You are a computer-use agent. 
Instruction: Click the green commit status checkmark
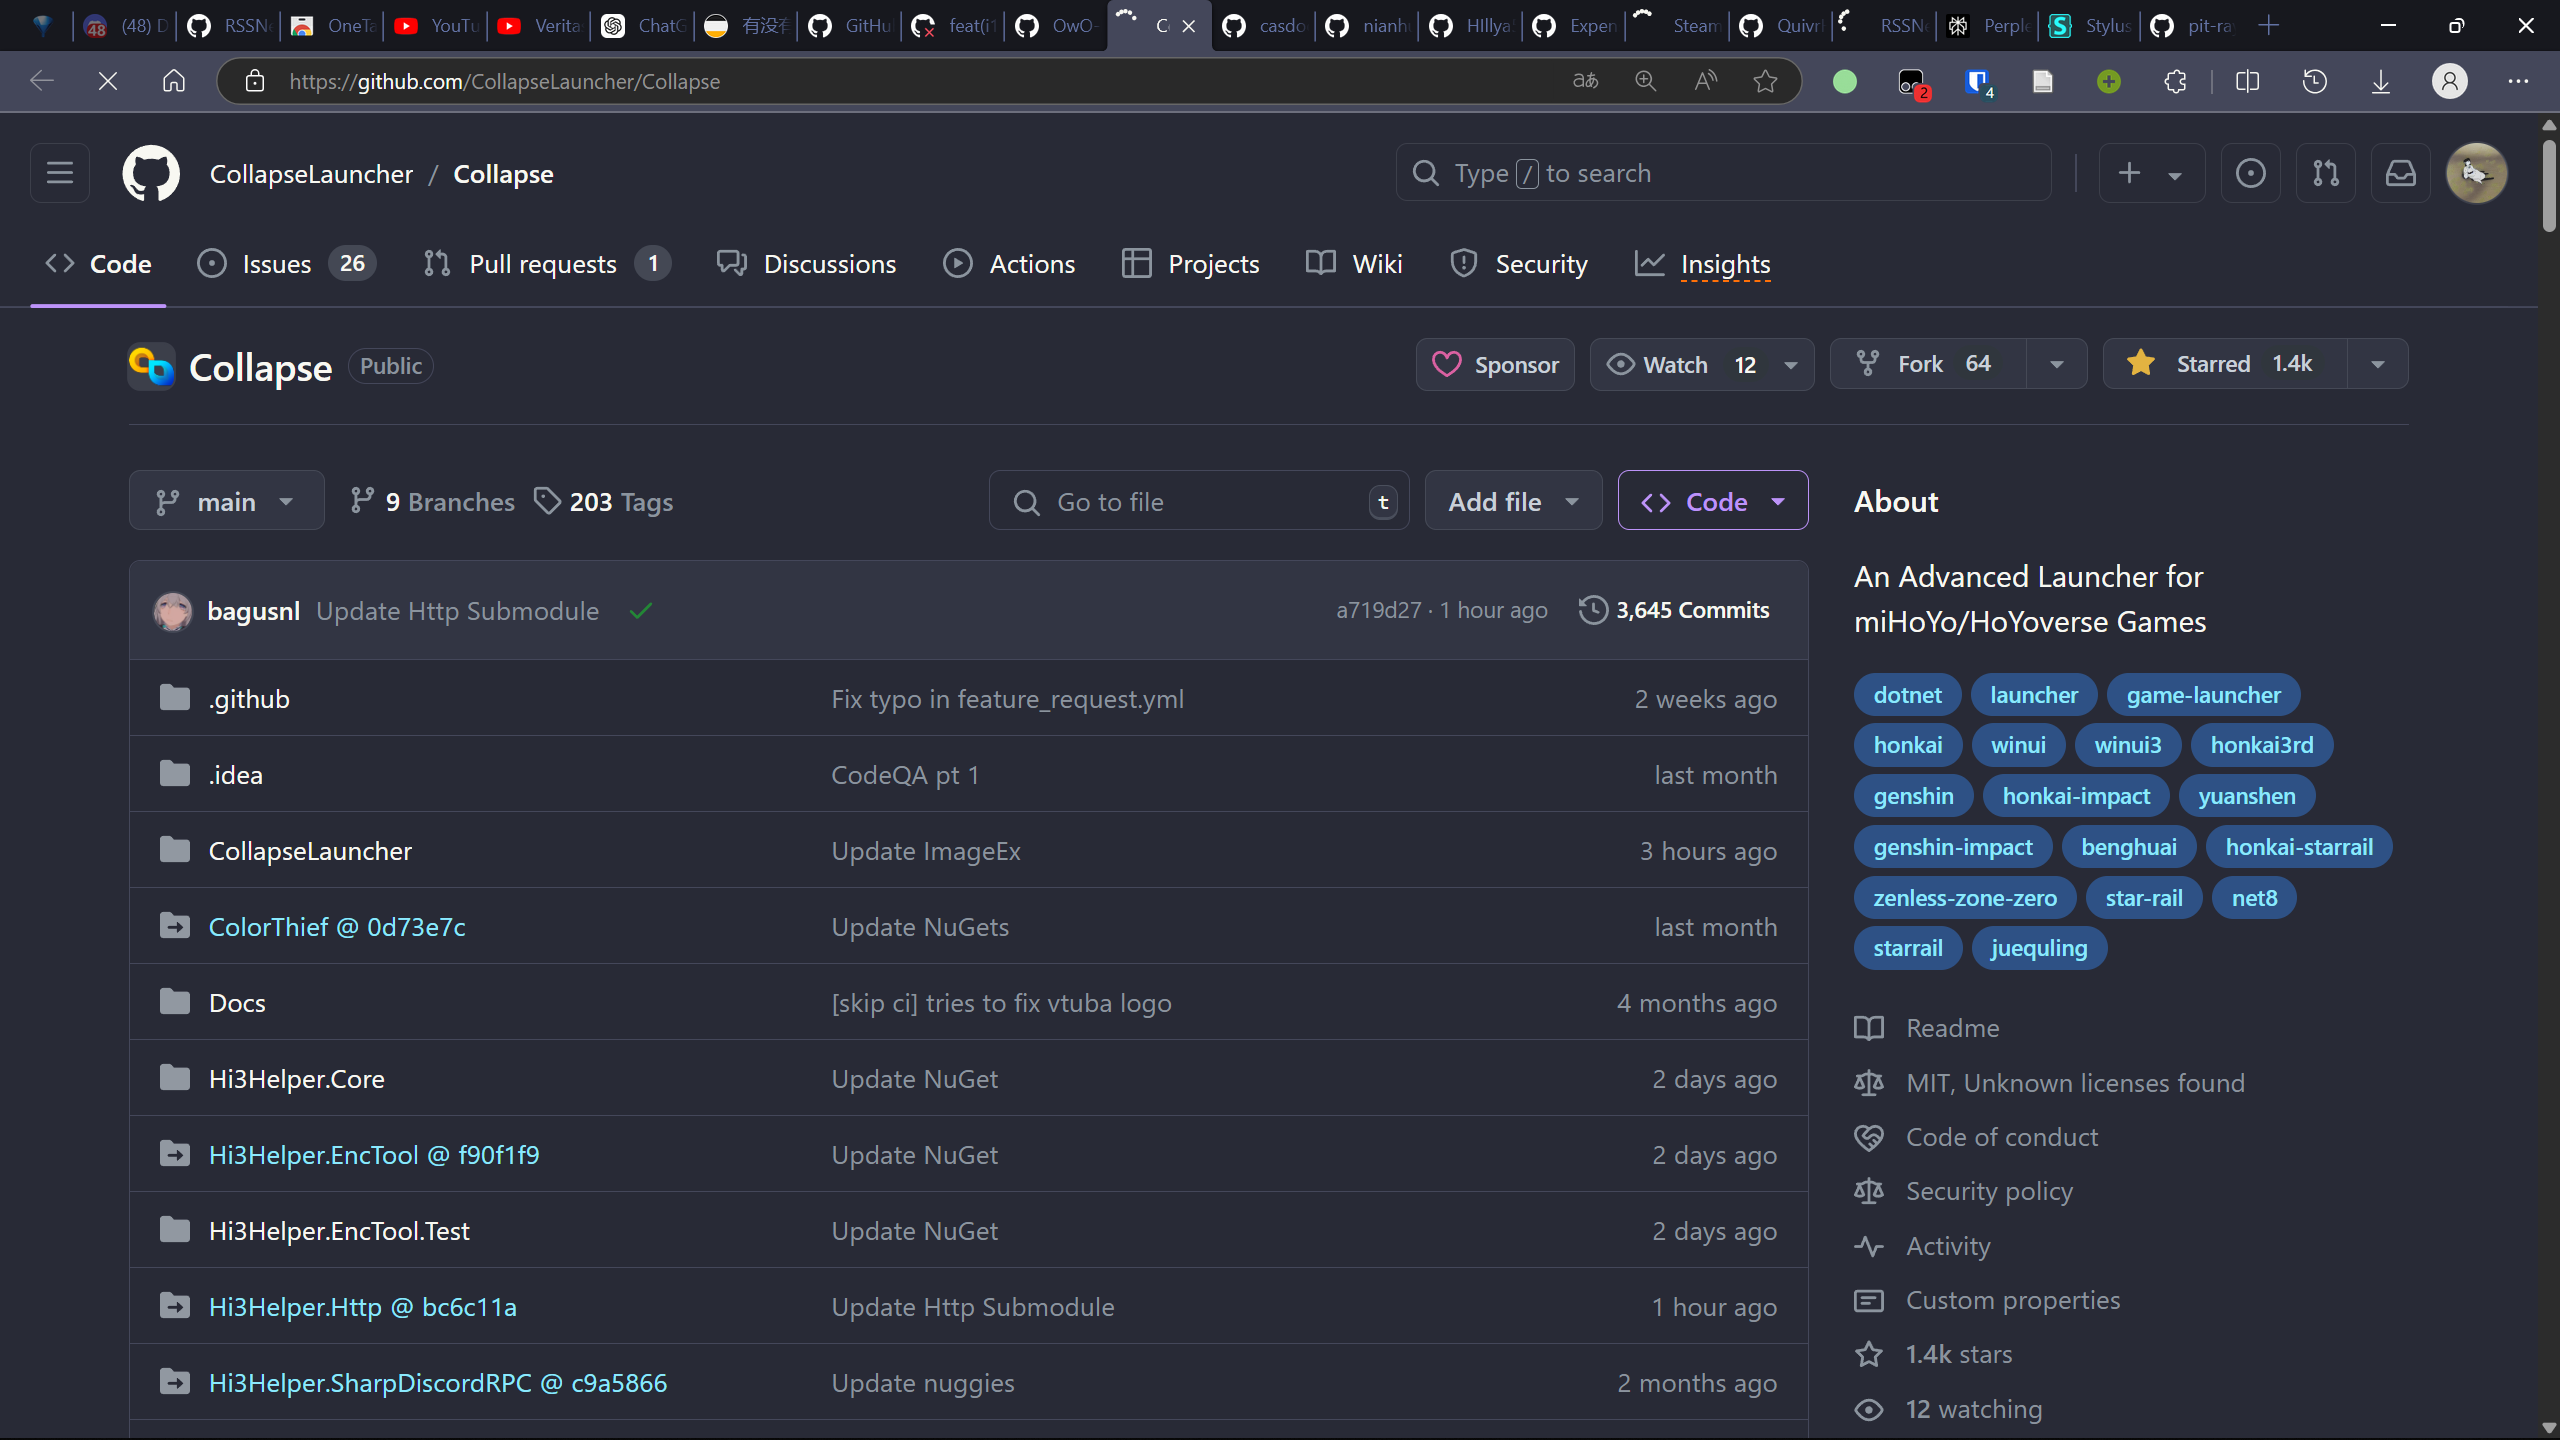[641, 610]
